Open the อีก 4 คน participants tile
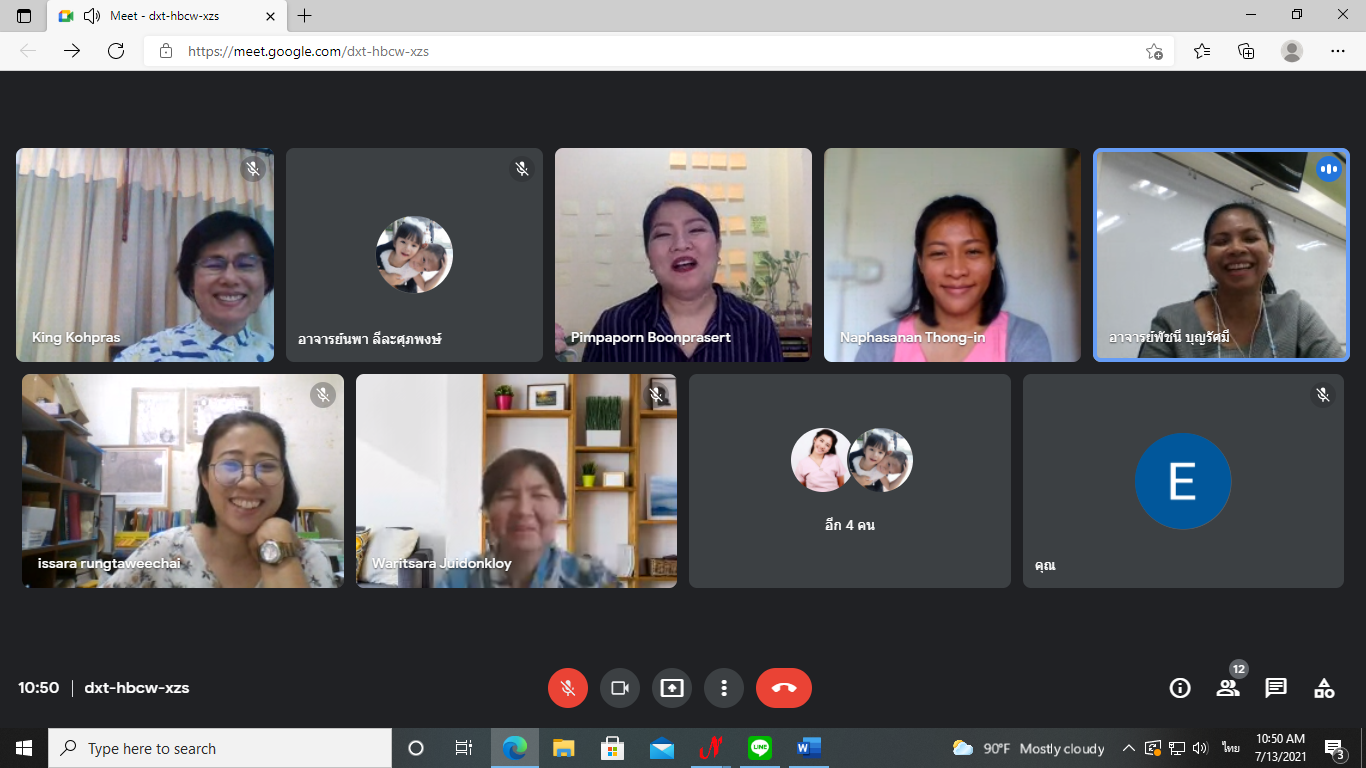Screen dimensions: 1366x768 pos(850,481)
